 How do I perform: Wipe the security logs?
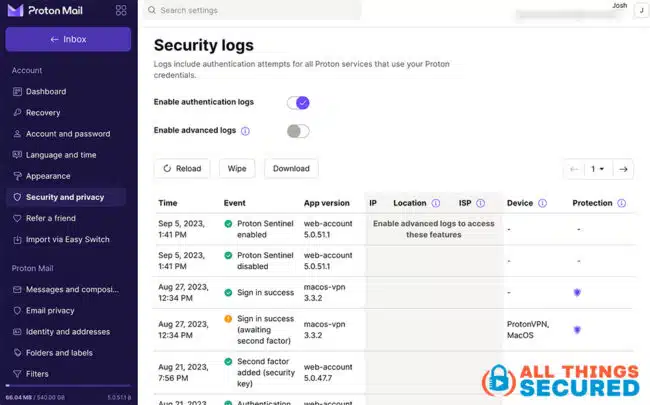237,169
